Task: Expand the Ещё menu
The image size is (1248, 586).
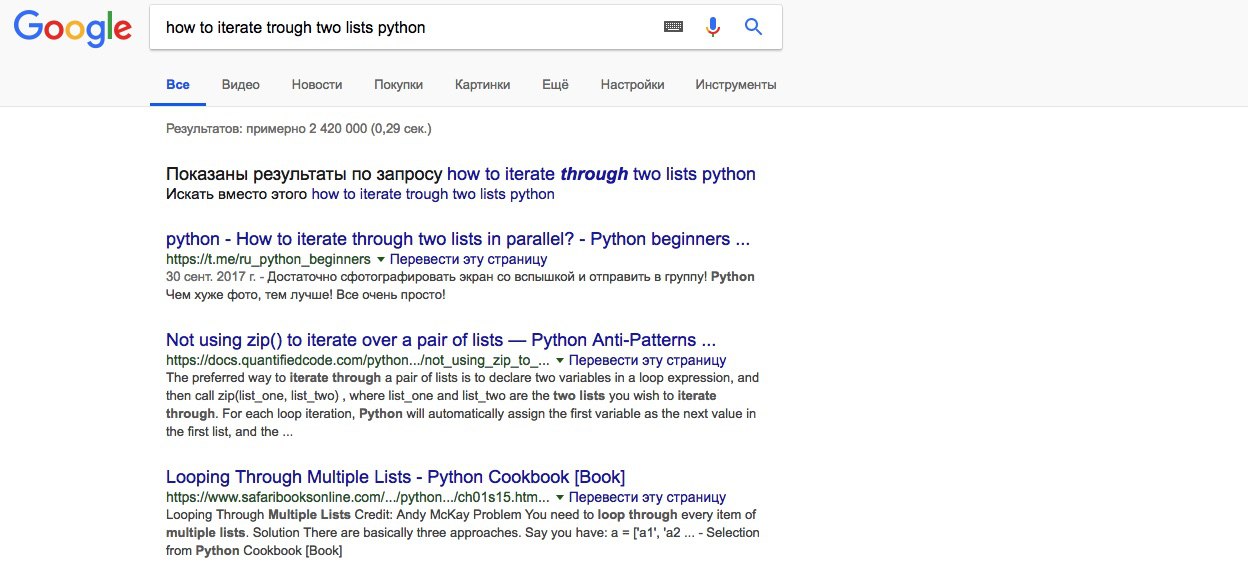Action: (x=555, y=85)
